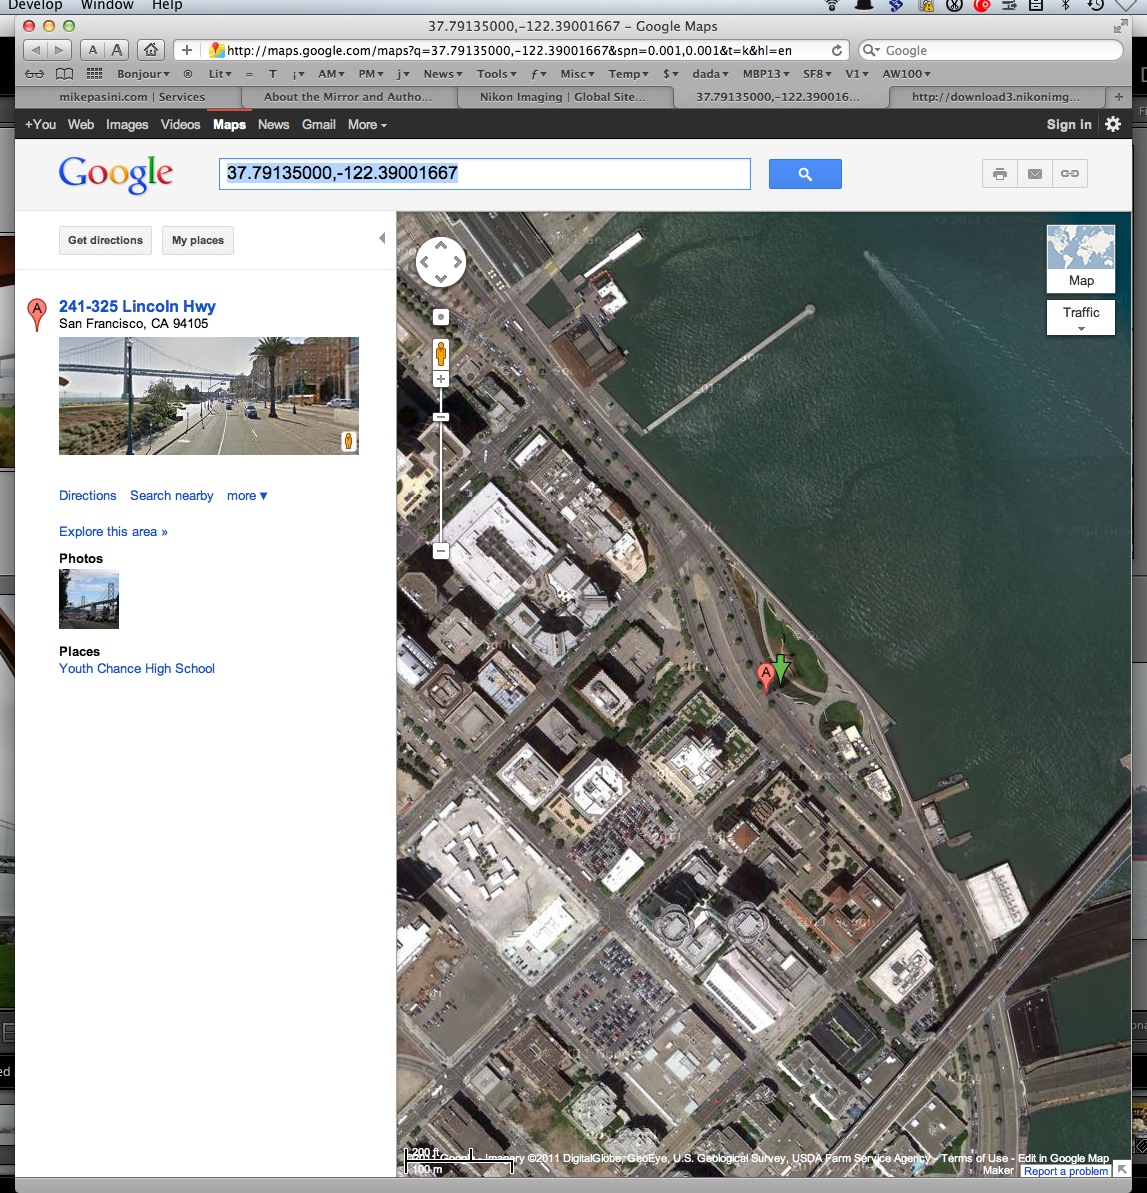Click the zoom out minus button

(x=441, y=551)
